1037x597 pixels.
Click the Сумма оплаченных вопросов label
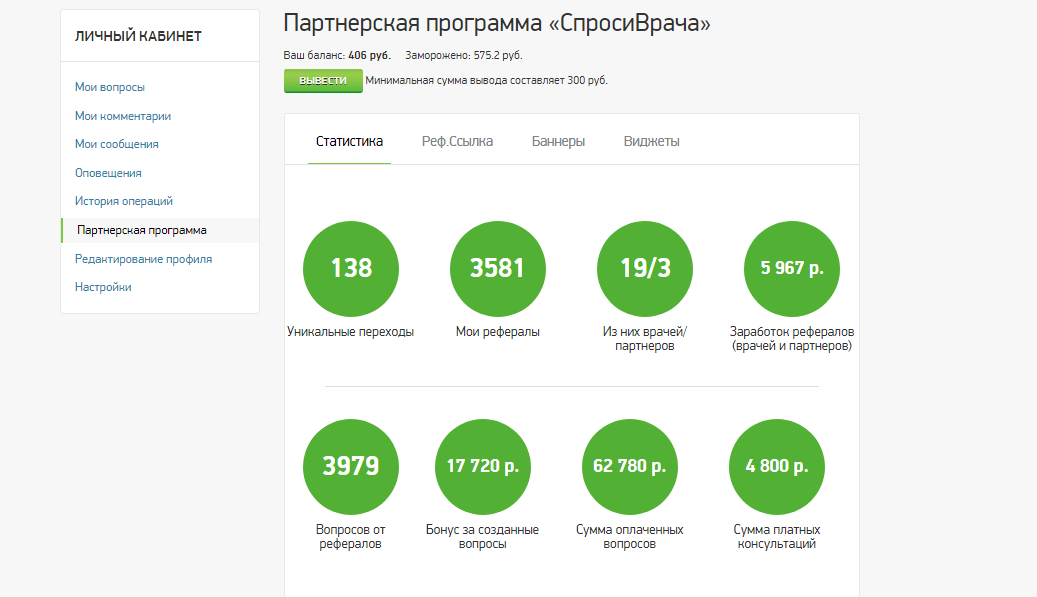630,537
